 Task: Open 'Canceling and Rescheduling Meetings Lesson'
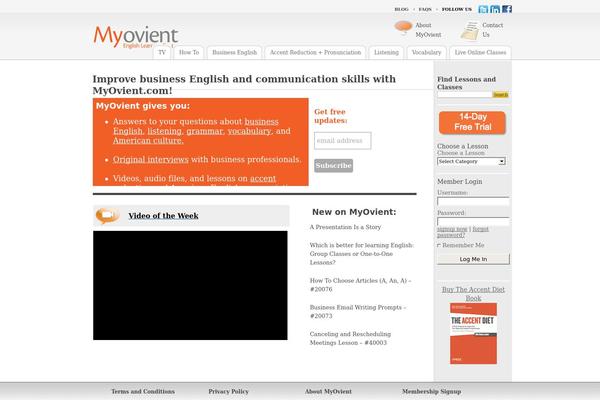pyautogui.click(x=350, y=338)
